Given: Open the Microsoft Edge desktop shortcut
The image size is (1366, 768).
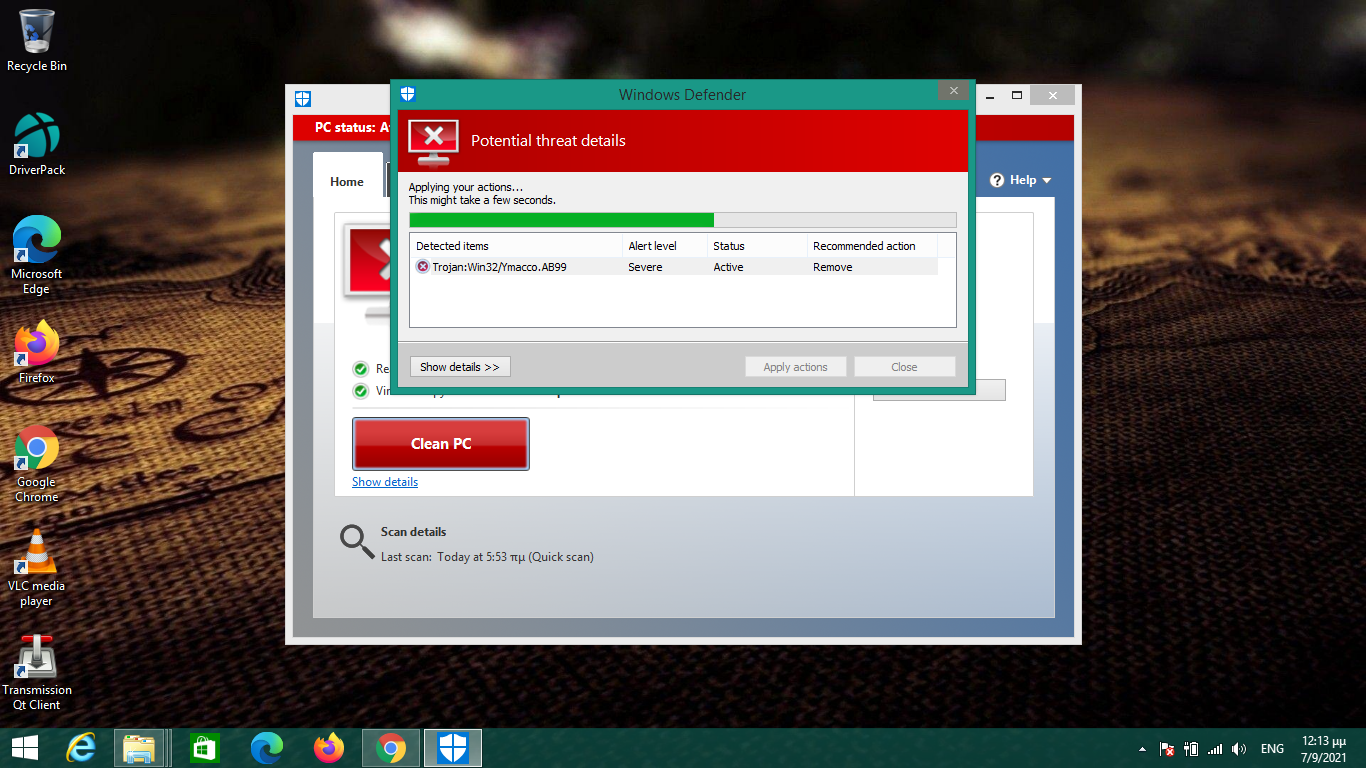Looking at the screenshot, I should 37,255.
